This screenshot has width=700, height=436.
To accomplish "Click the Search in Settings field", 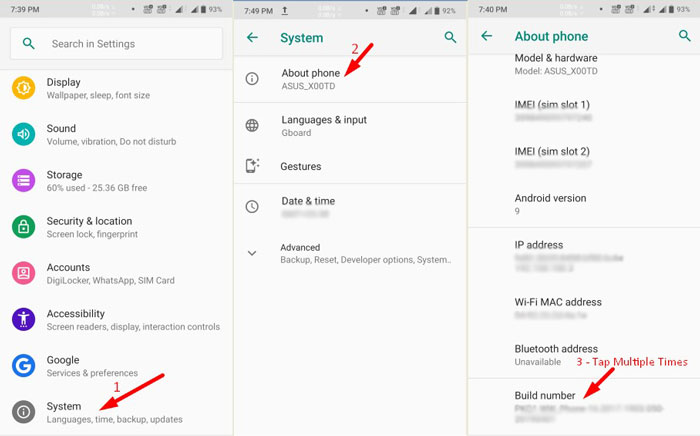I will [x=116, y=44].
